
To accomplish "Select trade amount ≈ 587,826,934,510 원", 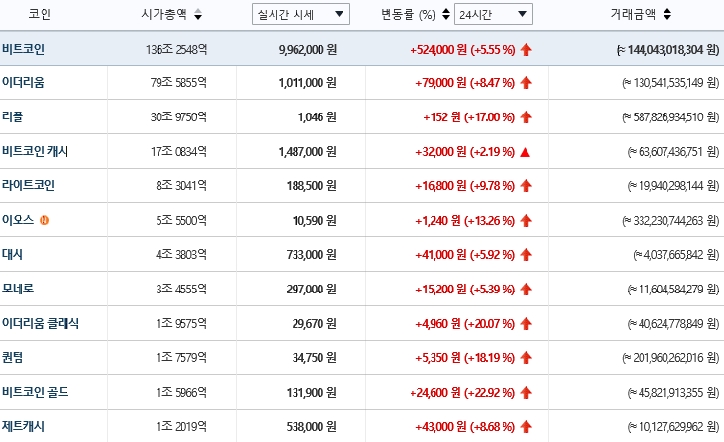I will 671,117.
